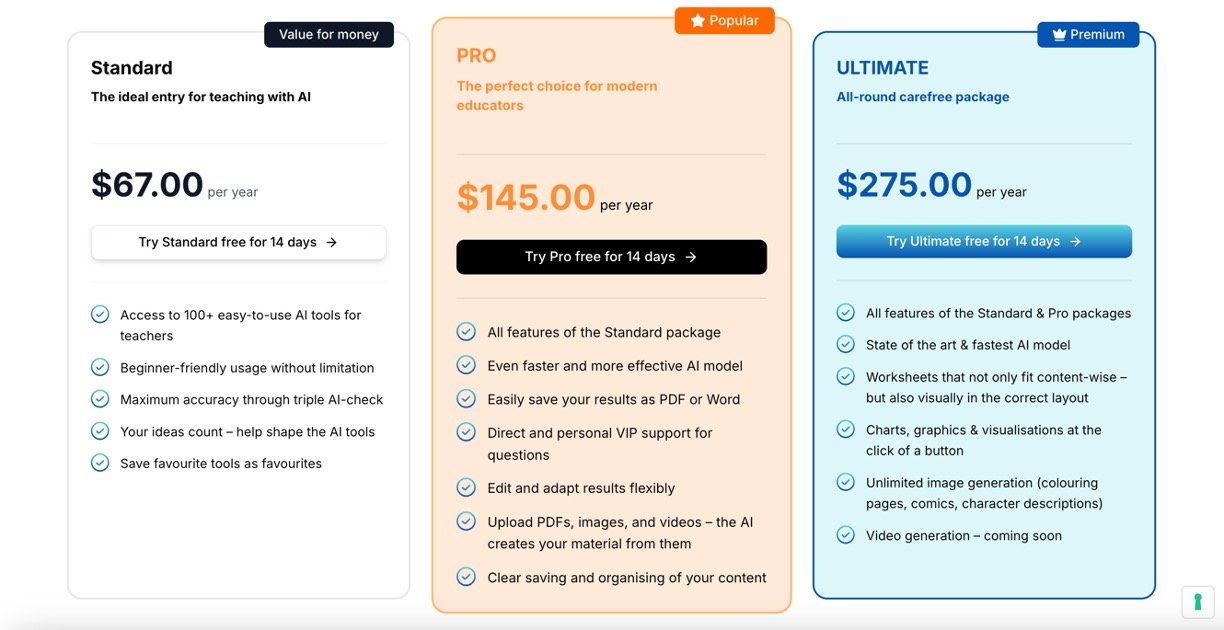This screenshot has width=1224, height=630.
Task: Click checkmark next to 'State of the art & fastest AI model'
Action: point(846,345)
